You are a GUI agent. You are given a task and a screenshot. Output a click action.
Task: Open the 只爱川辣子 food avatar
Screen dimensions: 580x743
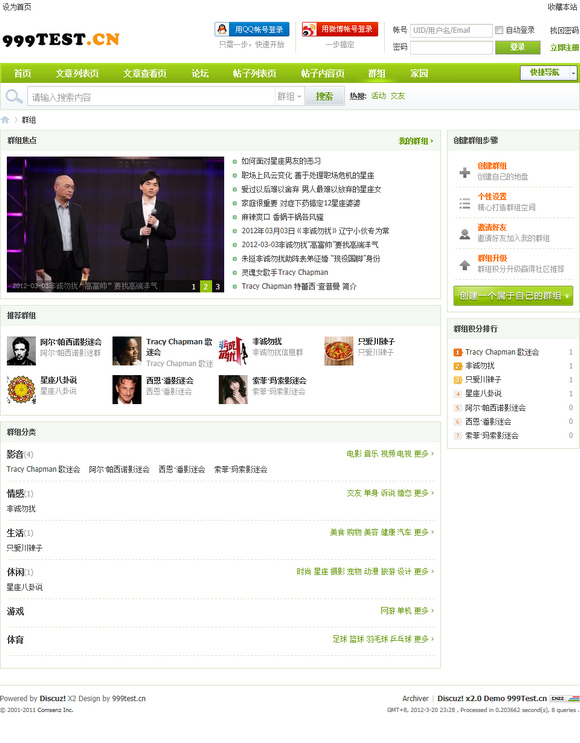pos(339,351)
